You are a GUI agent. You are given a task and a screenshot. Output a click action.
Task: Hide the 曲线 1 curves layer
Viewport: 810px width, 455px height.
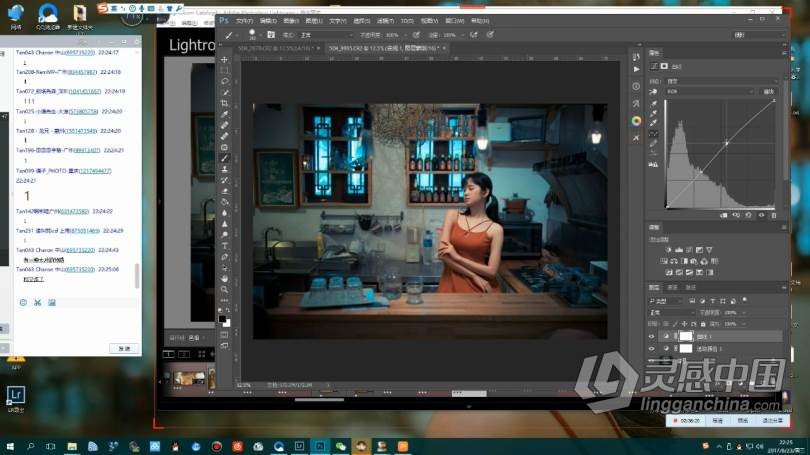[x=651, y=337]
